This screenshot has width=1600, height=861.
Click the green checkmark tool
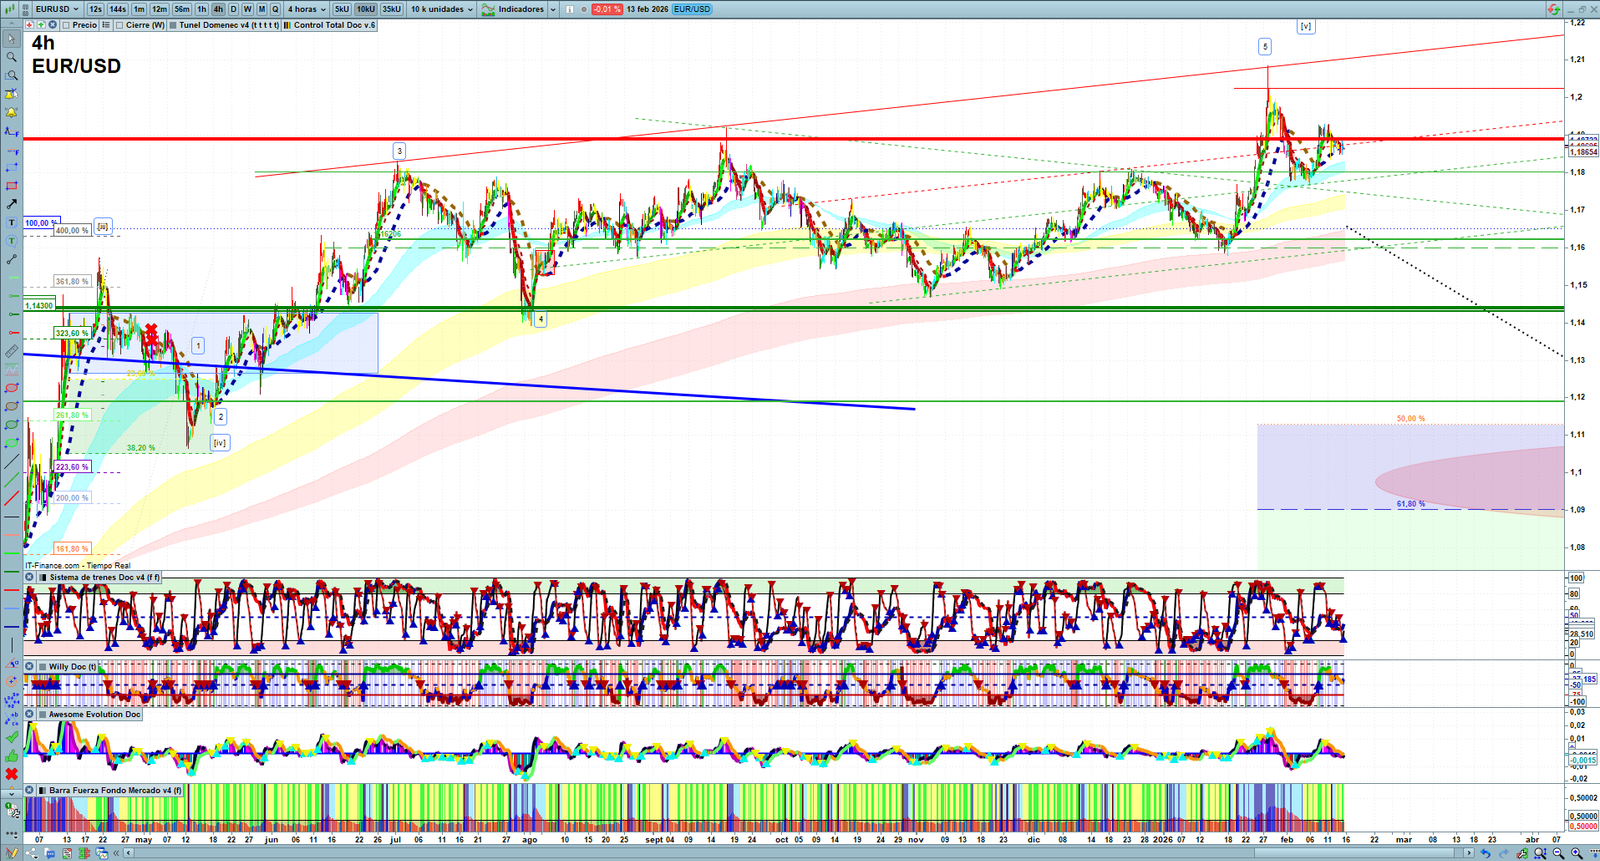[11, 738]
